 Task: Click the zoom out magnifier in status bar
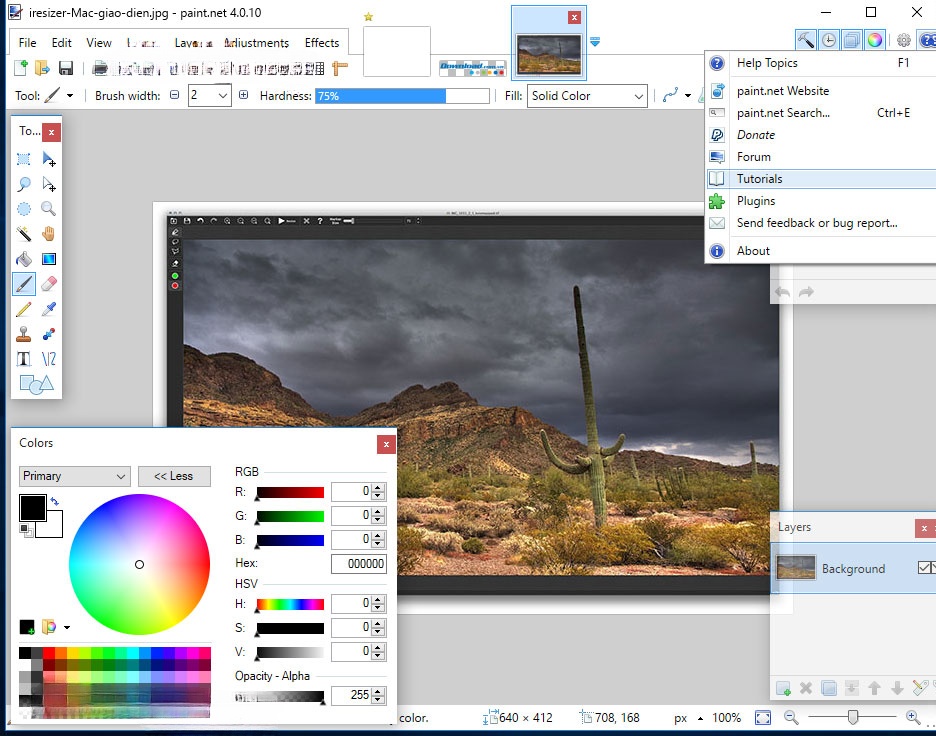click(x=792, y=717)
